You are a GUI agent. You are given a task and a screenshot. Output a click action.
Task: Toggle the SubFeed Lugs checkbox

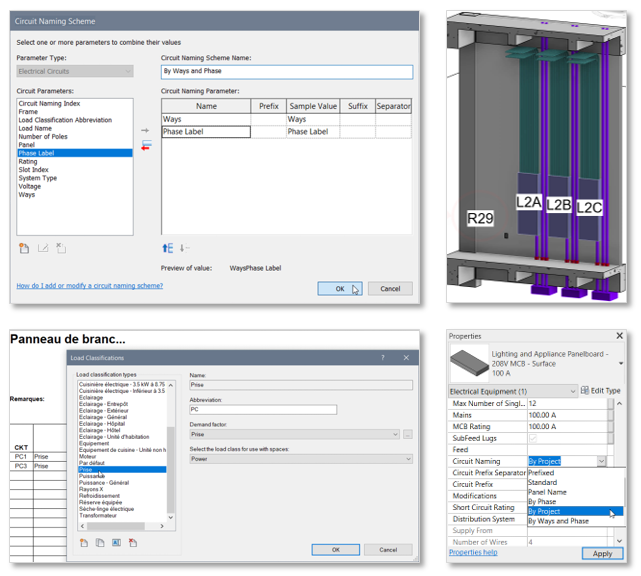pos(533,438)
